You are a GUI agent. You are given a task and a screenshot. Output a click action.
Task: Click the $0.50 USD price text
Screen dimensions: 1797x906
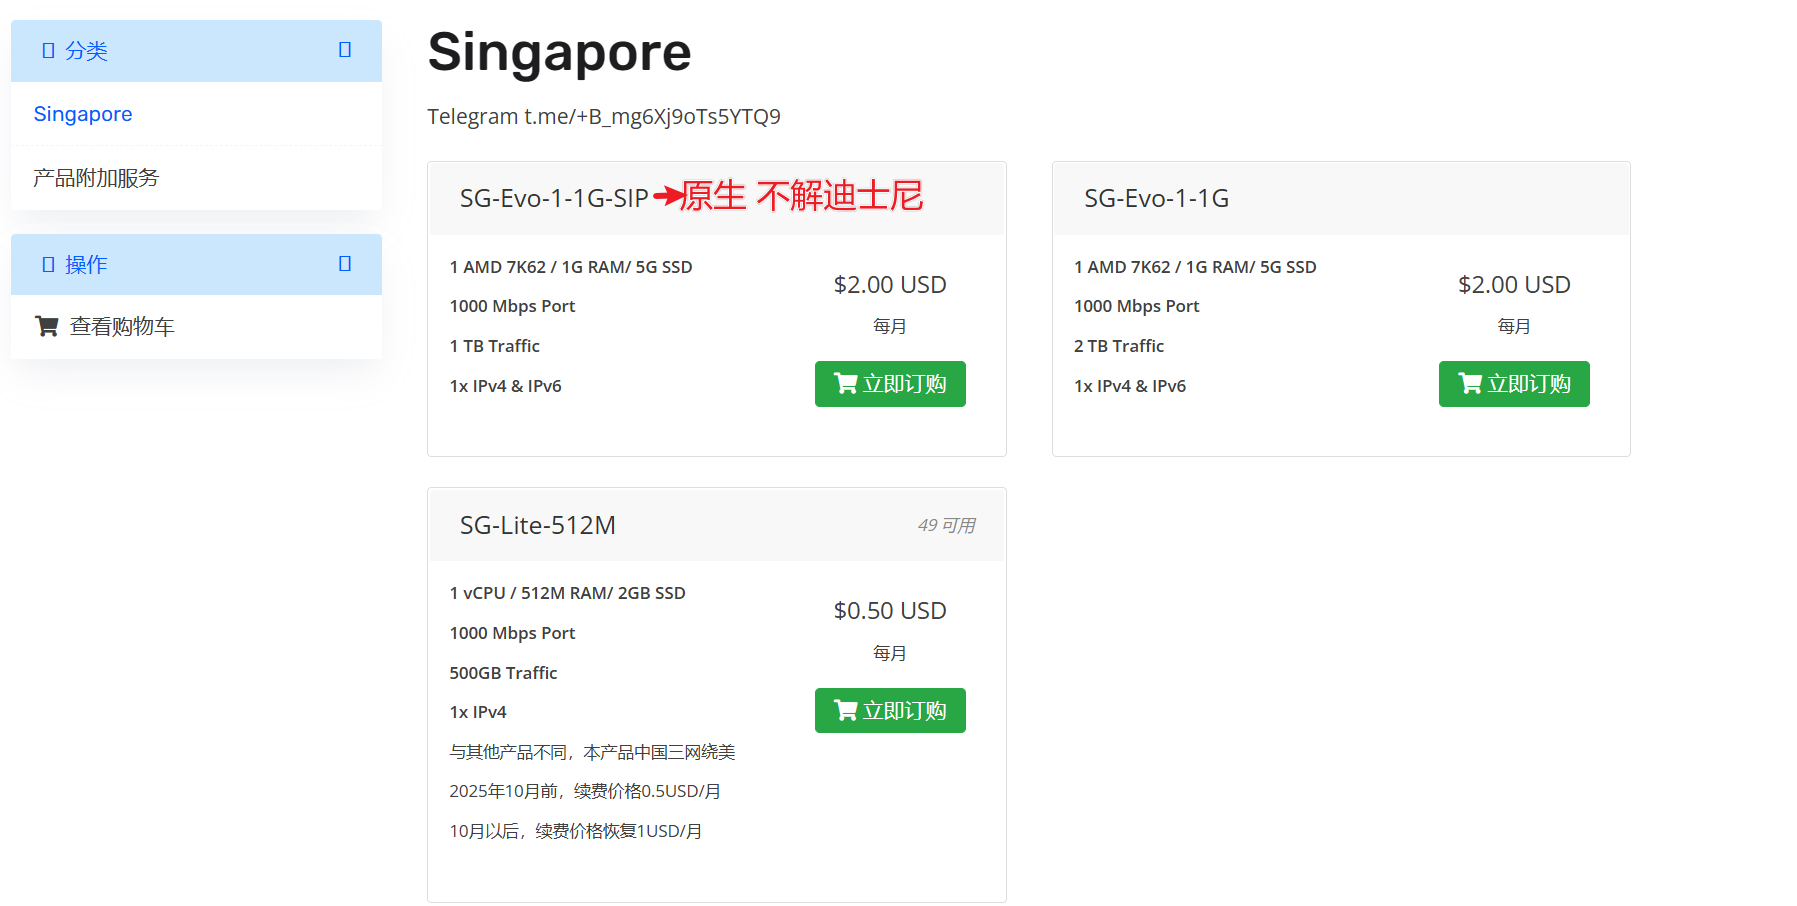889,611
